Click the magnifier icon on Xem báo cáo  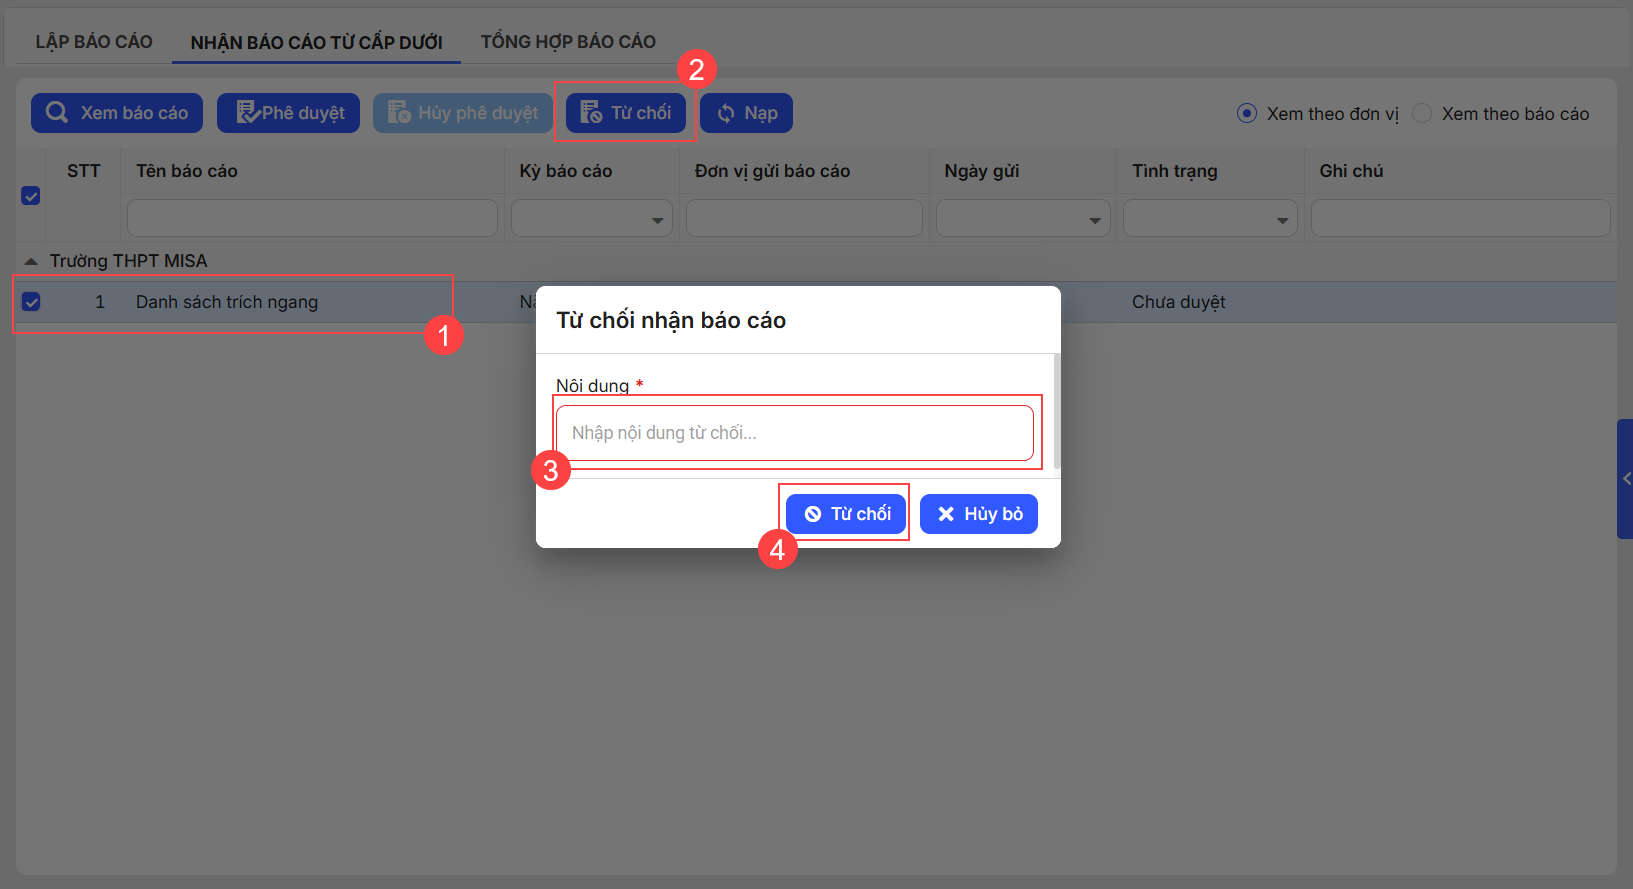(57, 113)
